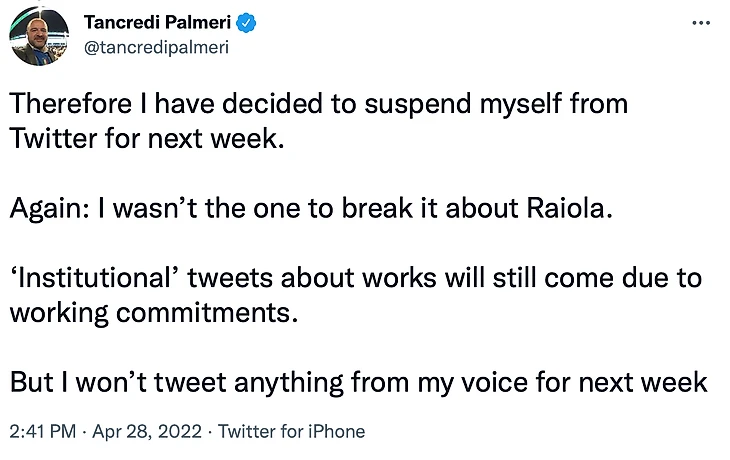This screenshot has height=460, width=730.
Task: Click the word 'Therefore' opening the tweet
Action: pos(70,103)
